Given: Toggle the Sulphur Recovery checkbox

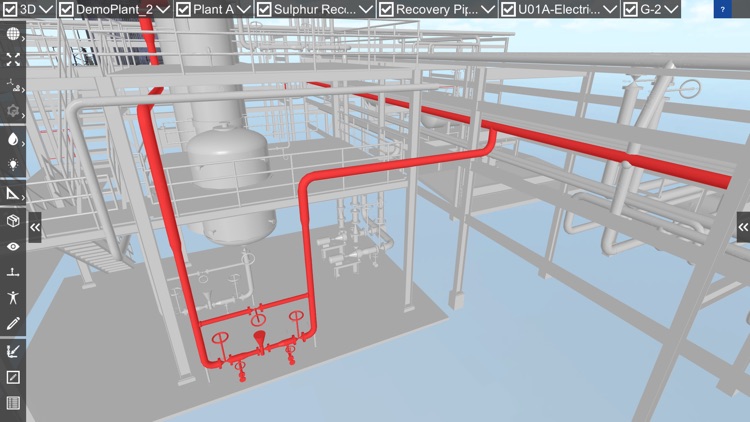Looking at the screenshot, I should 264,9.
